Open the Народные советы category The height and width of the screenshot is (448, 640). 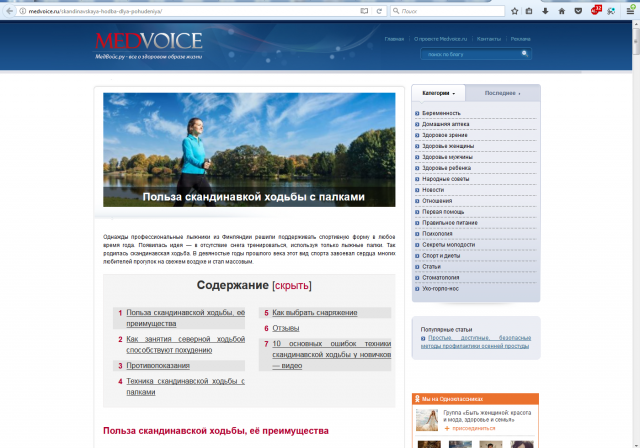(x=445, y=179)
